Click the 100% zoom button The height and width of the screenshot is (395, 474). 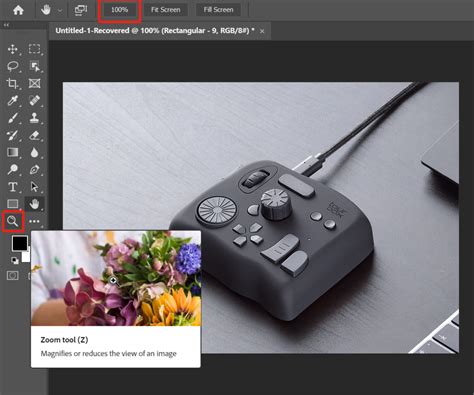120,10
